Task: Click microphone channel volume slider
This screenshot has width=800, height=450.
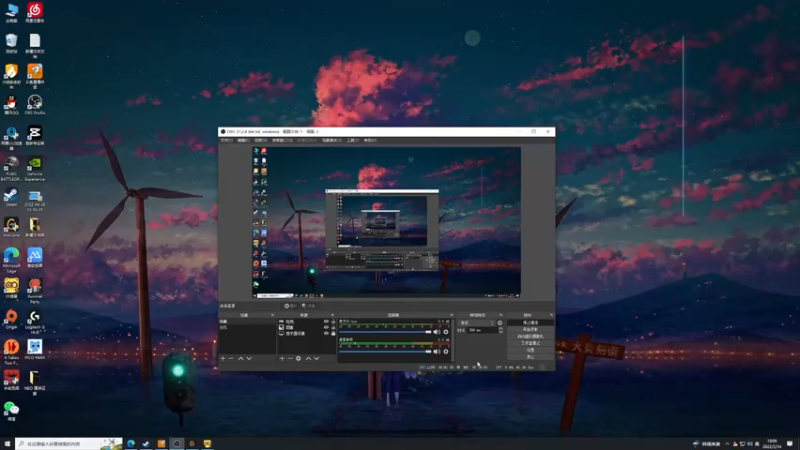Action: pos(385,332)
